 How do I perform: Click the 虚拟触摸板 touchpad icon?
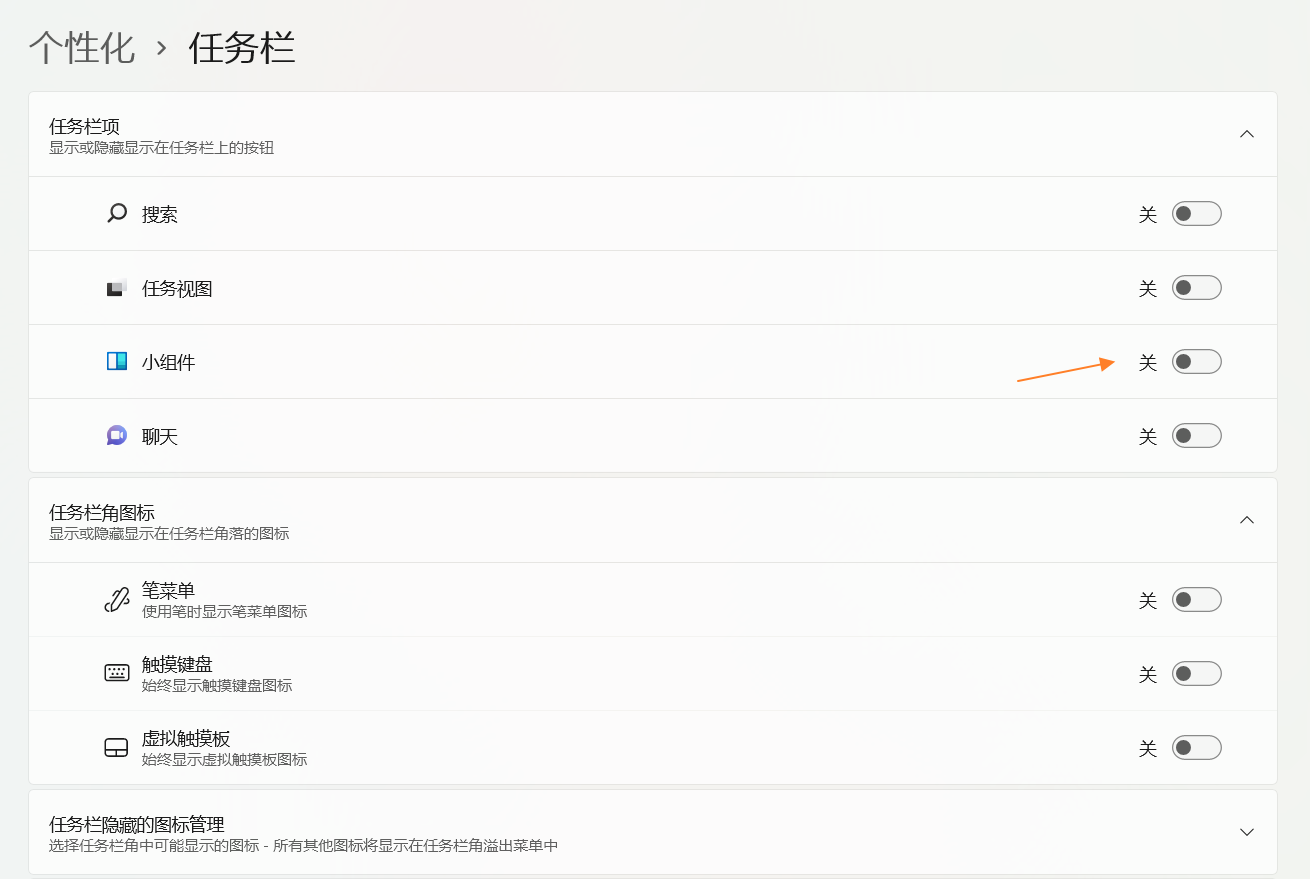pyautogui.click(x=117, y=748)
